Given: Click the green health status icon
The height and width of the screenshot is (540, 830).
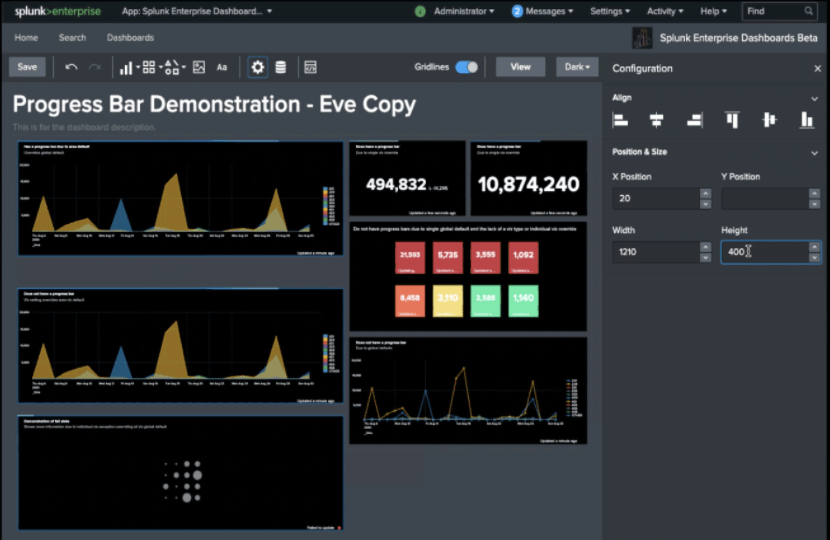Looking at the screenshot, I should click(420, 11).
